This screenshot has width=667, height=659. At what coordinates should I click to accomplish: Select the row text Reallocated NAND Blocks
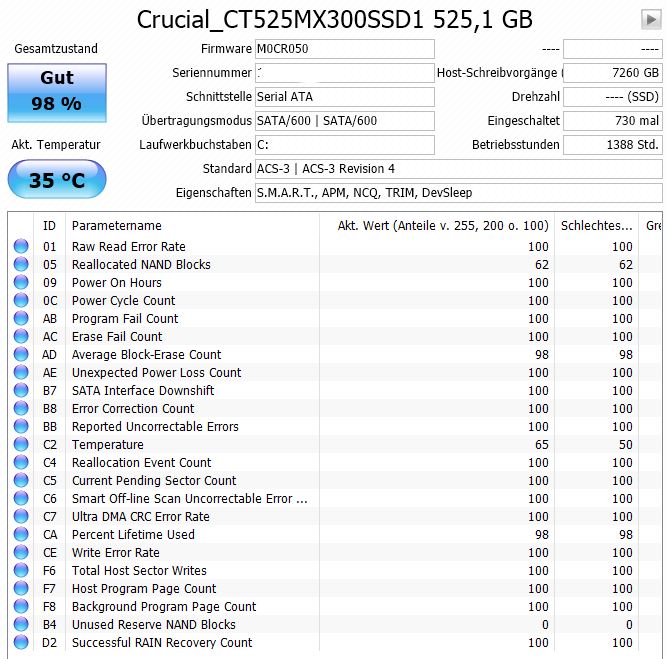(x=141, y=265)
